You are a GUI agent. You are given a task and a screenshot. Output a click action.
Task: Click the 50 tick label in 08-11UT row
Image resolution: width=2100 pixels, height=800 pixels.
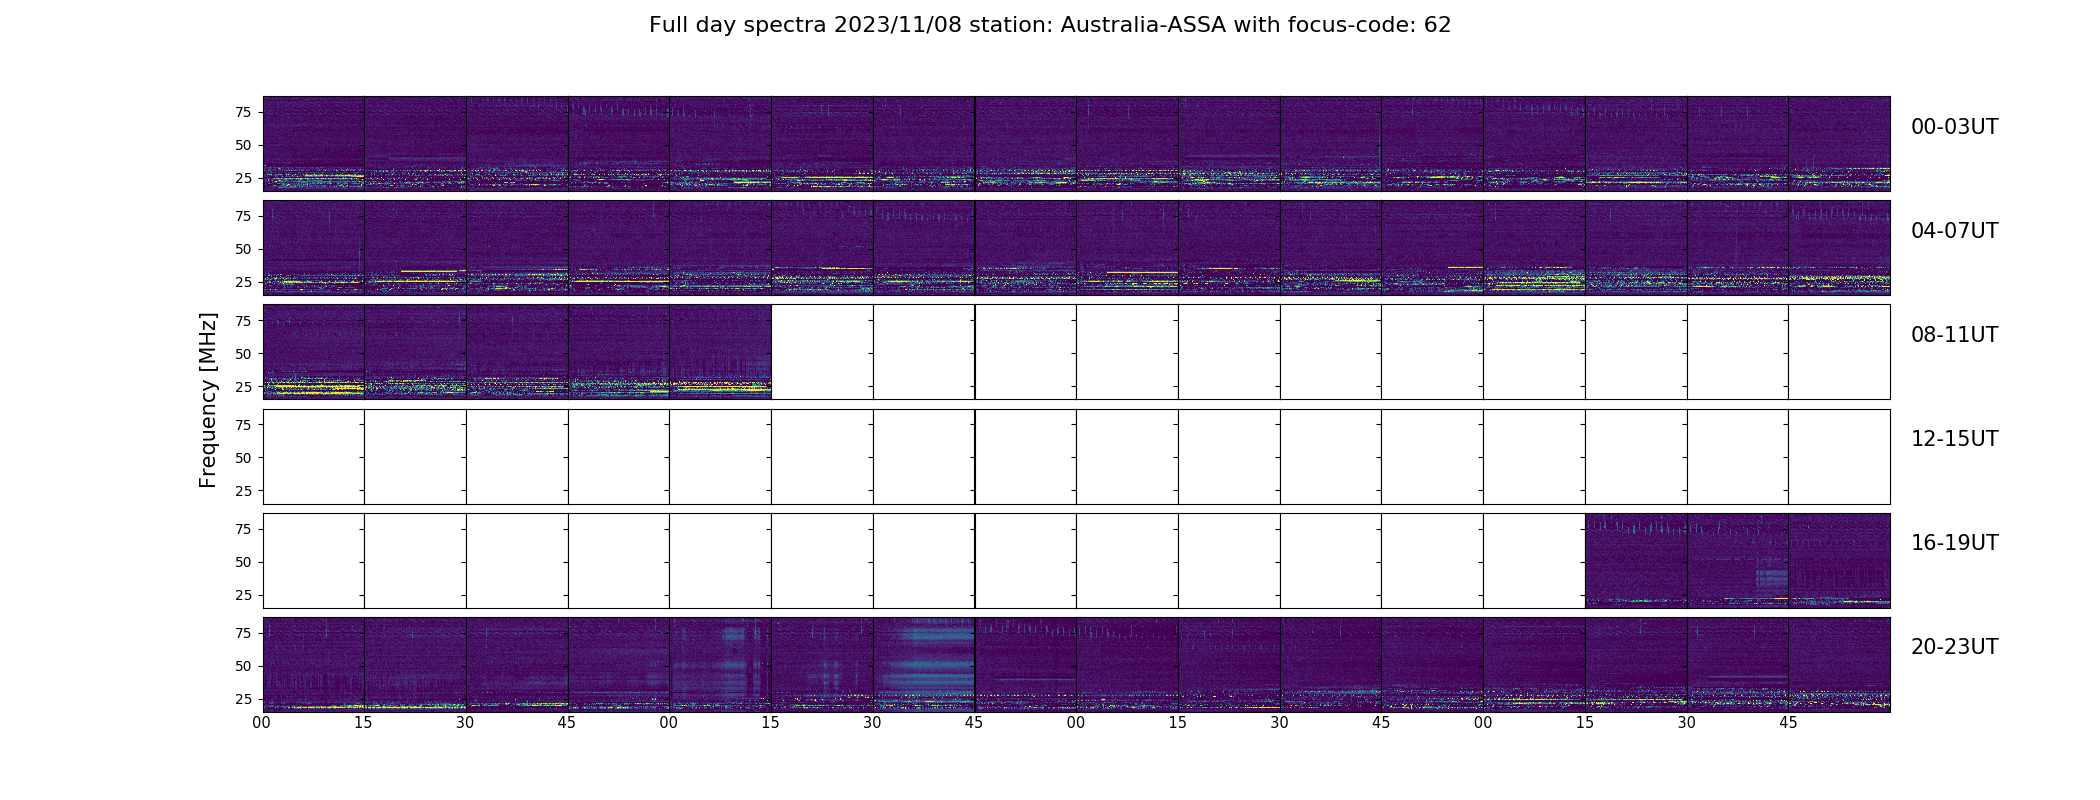243,353
